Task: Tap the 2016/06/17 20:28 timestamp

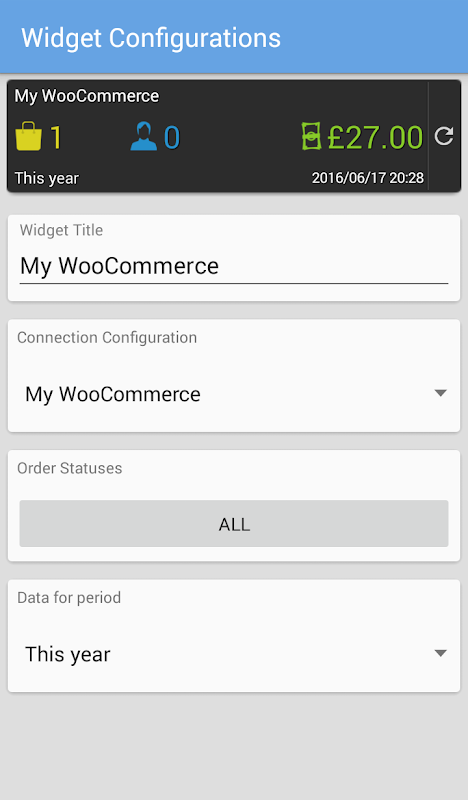Action: click(x=368, y=178)
